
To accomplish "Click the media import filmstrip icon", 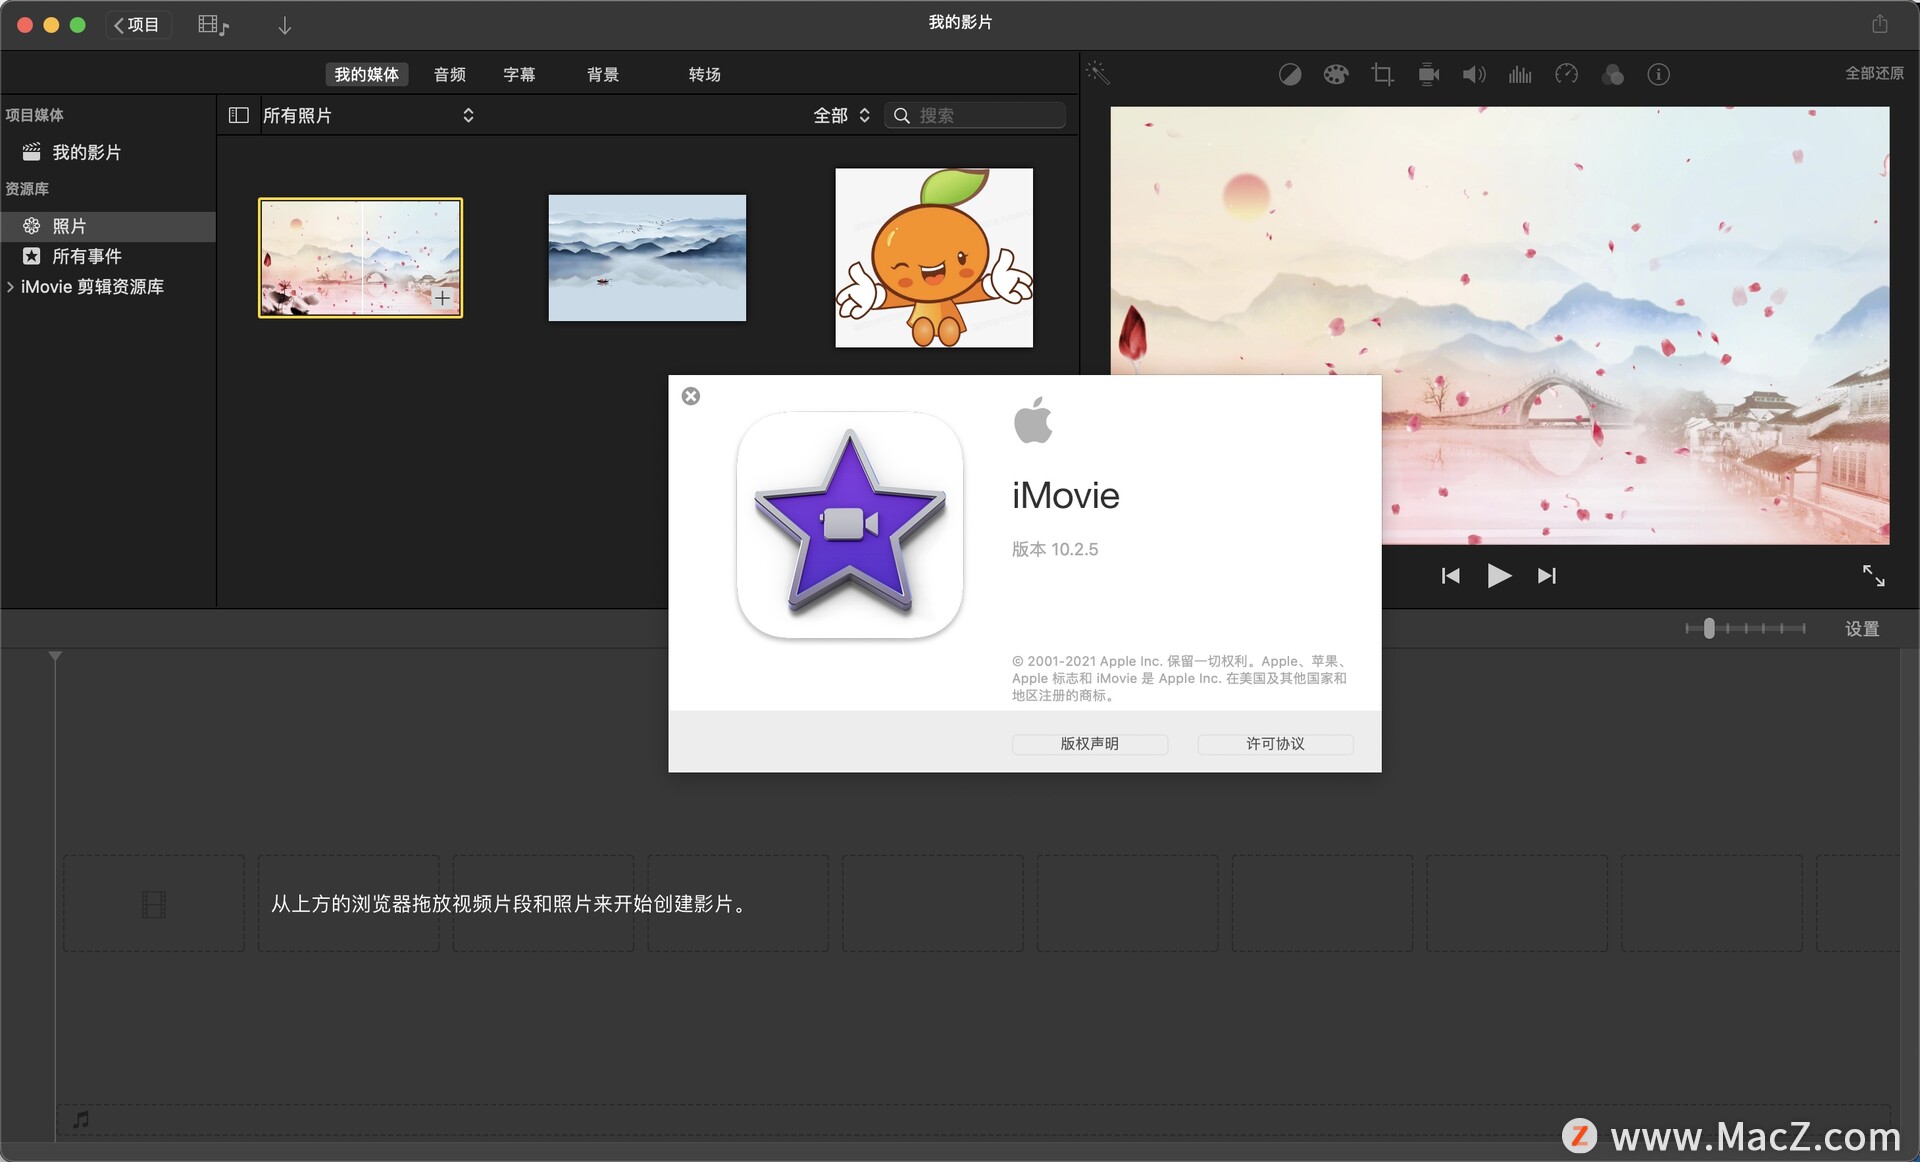I will (213, 25).
